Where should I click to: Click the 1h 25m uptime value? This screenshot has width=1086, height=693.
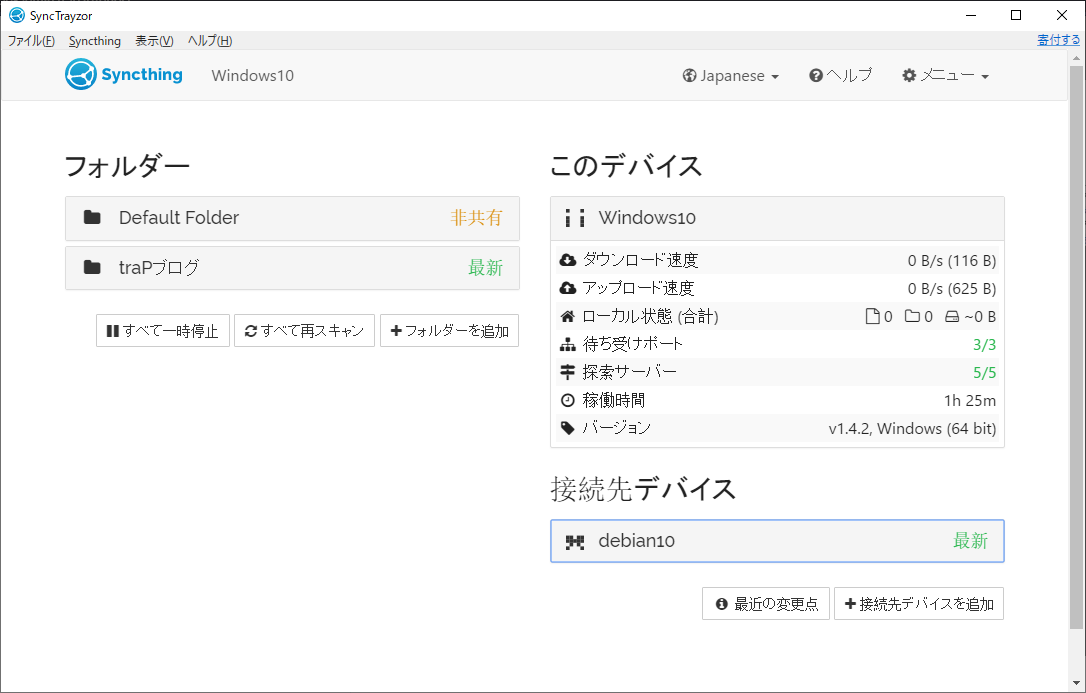click(970, 401)
